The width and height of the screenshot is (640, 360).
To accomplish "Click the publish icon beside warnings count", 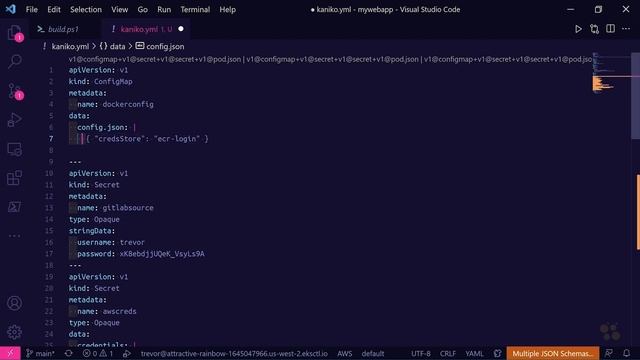I will coord(127,353).
